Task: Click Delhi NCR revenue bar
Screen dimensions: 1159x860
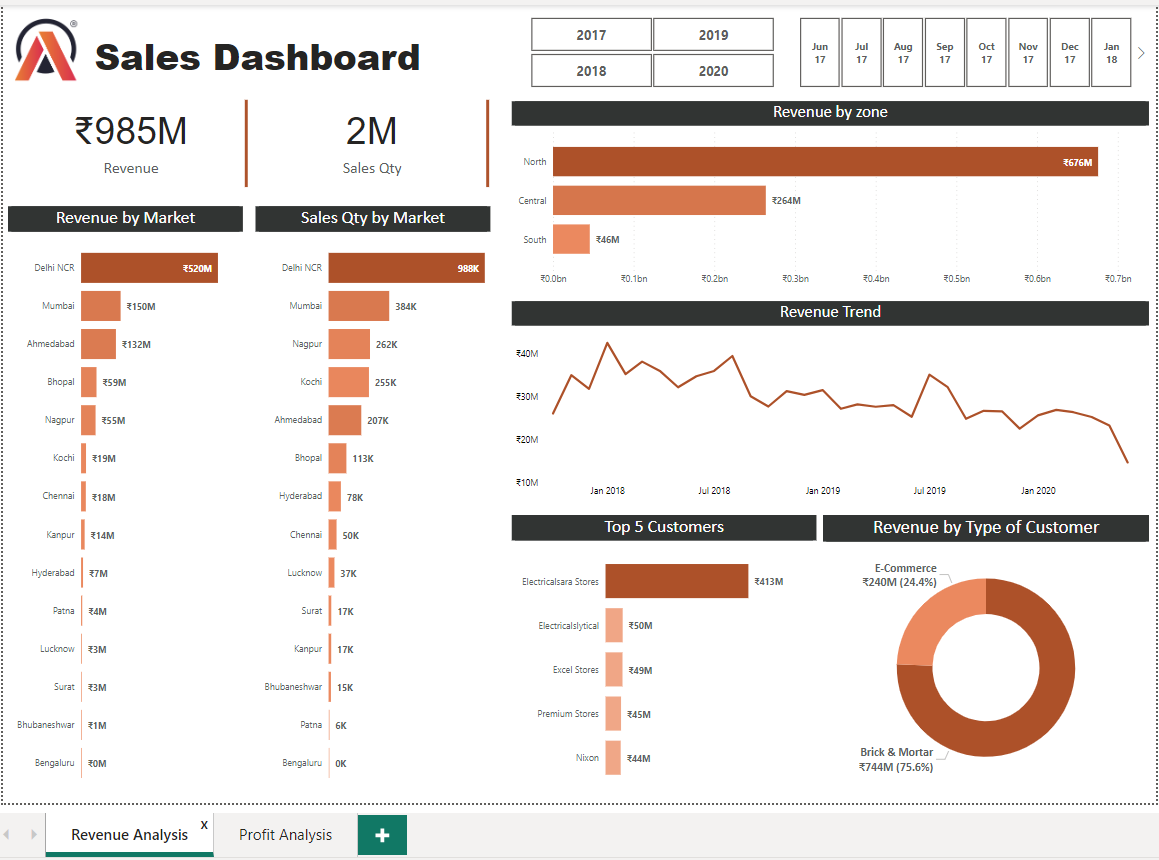Action: click(148, 268)
